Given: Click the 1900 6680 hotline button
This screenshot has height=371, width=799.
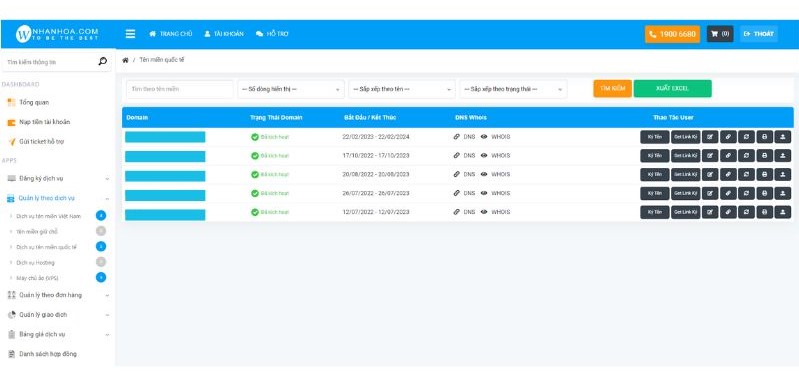Looking at the screenshot, I should 673,34.
